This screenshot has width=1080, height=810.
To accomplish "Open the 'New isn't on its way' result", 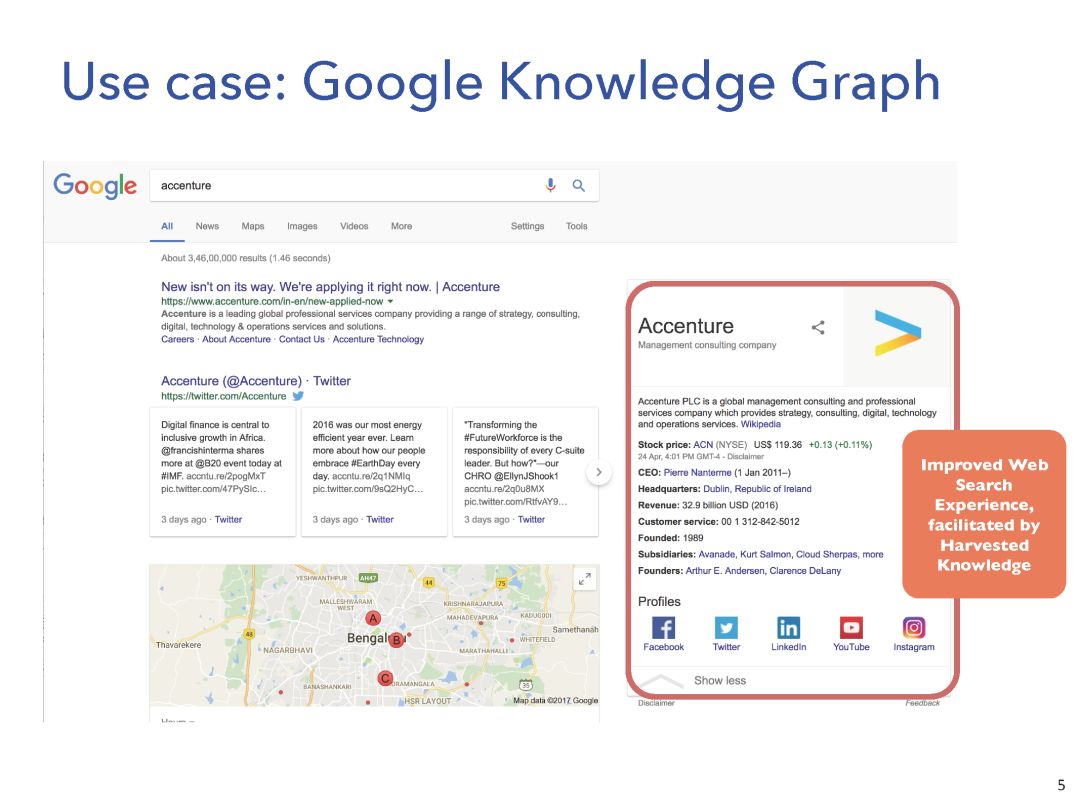I will pos(331,287).
